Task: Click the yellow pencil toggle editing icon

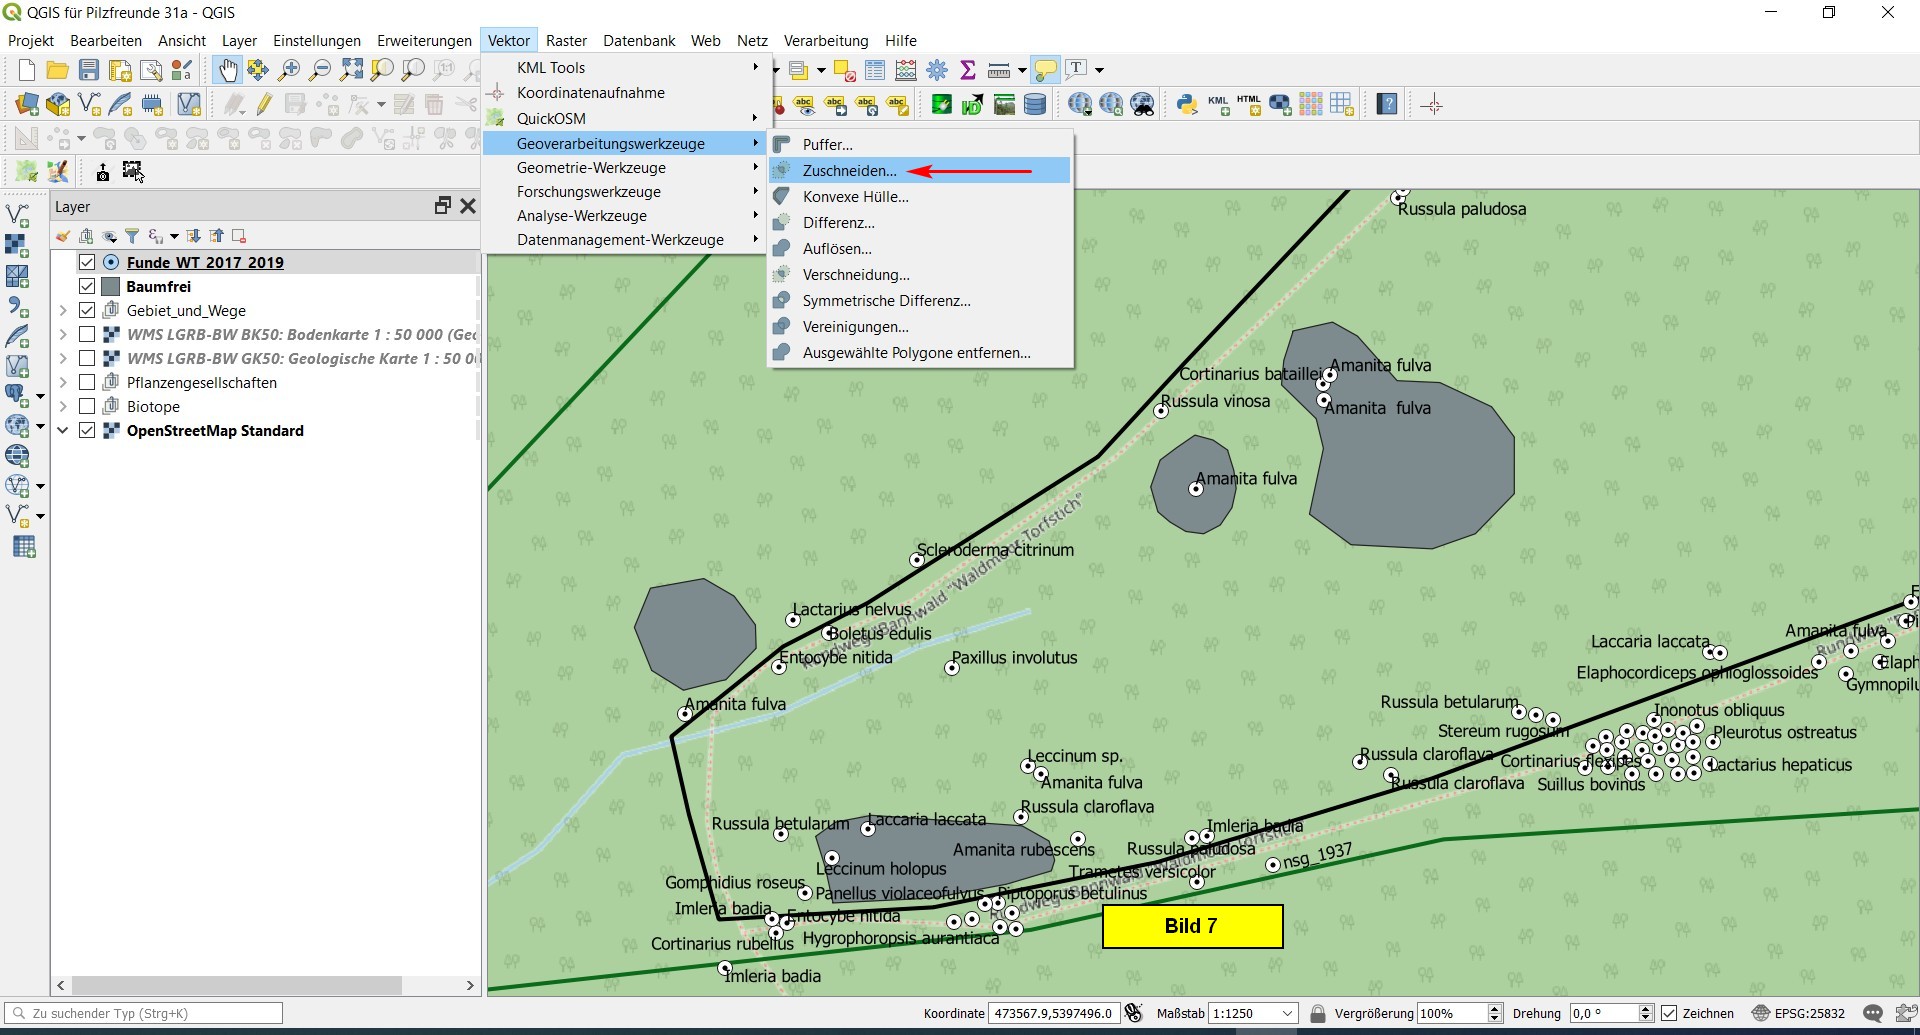Action: point(264,104)
